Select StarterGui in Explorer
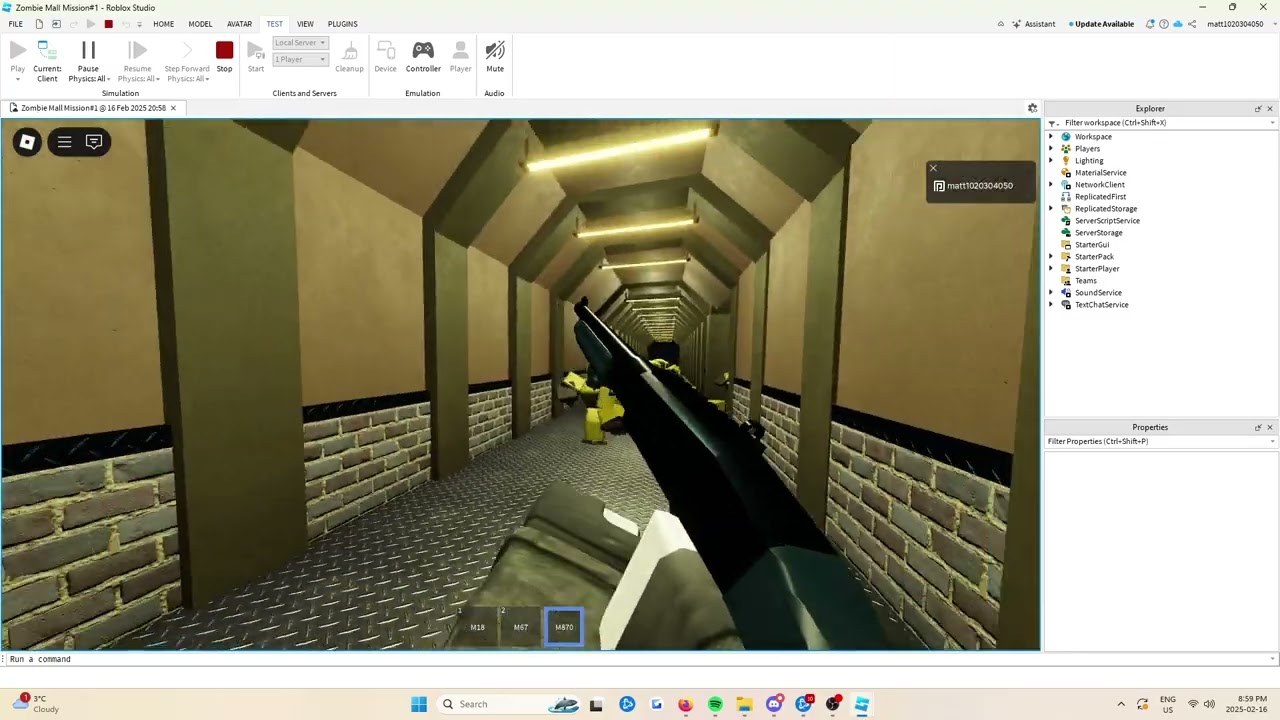This screenshot has width=1280, height=720. coord(1091,245)
